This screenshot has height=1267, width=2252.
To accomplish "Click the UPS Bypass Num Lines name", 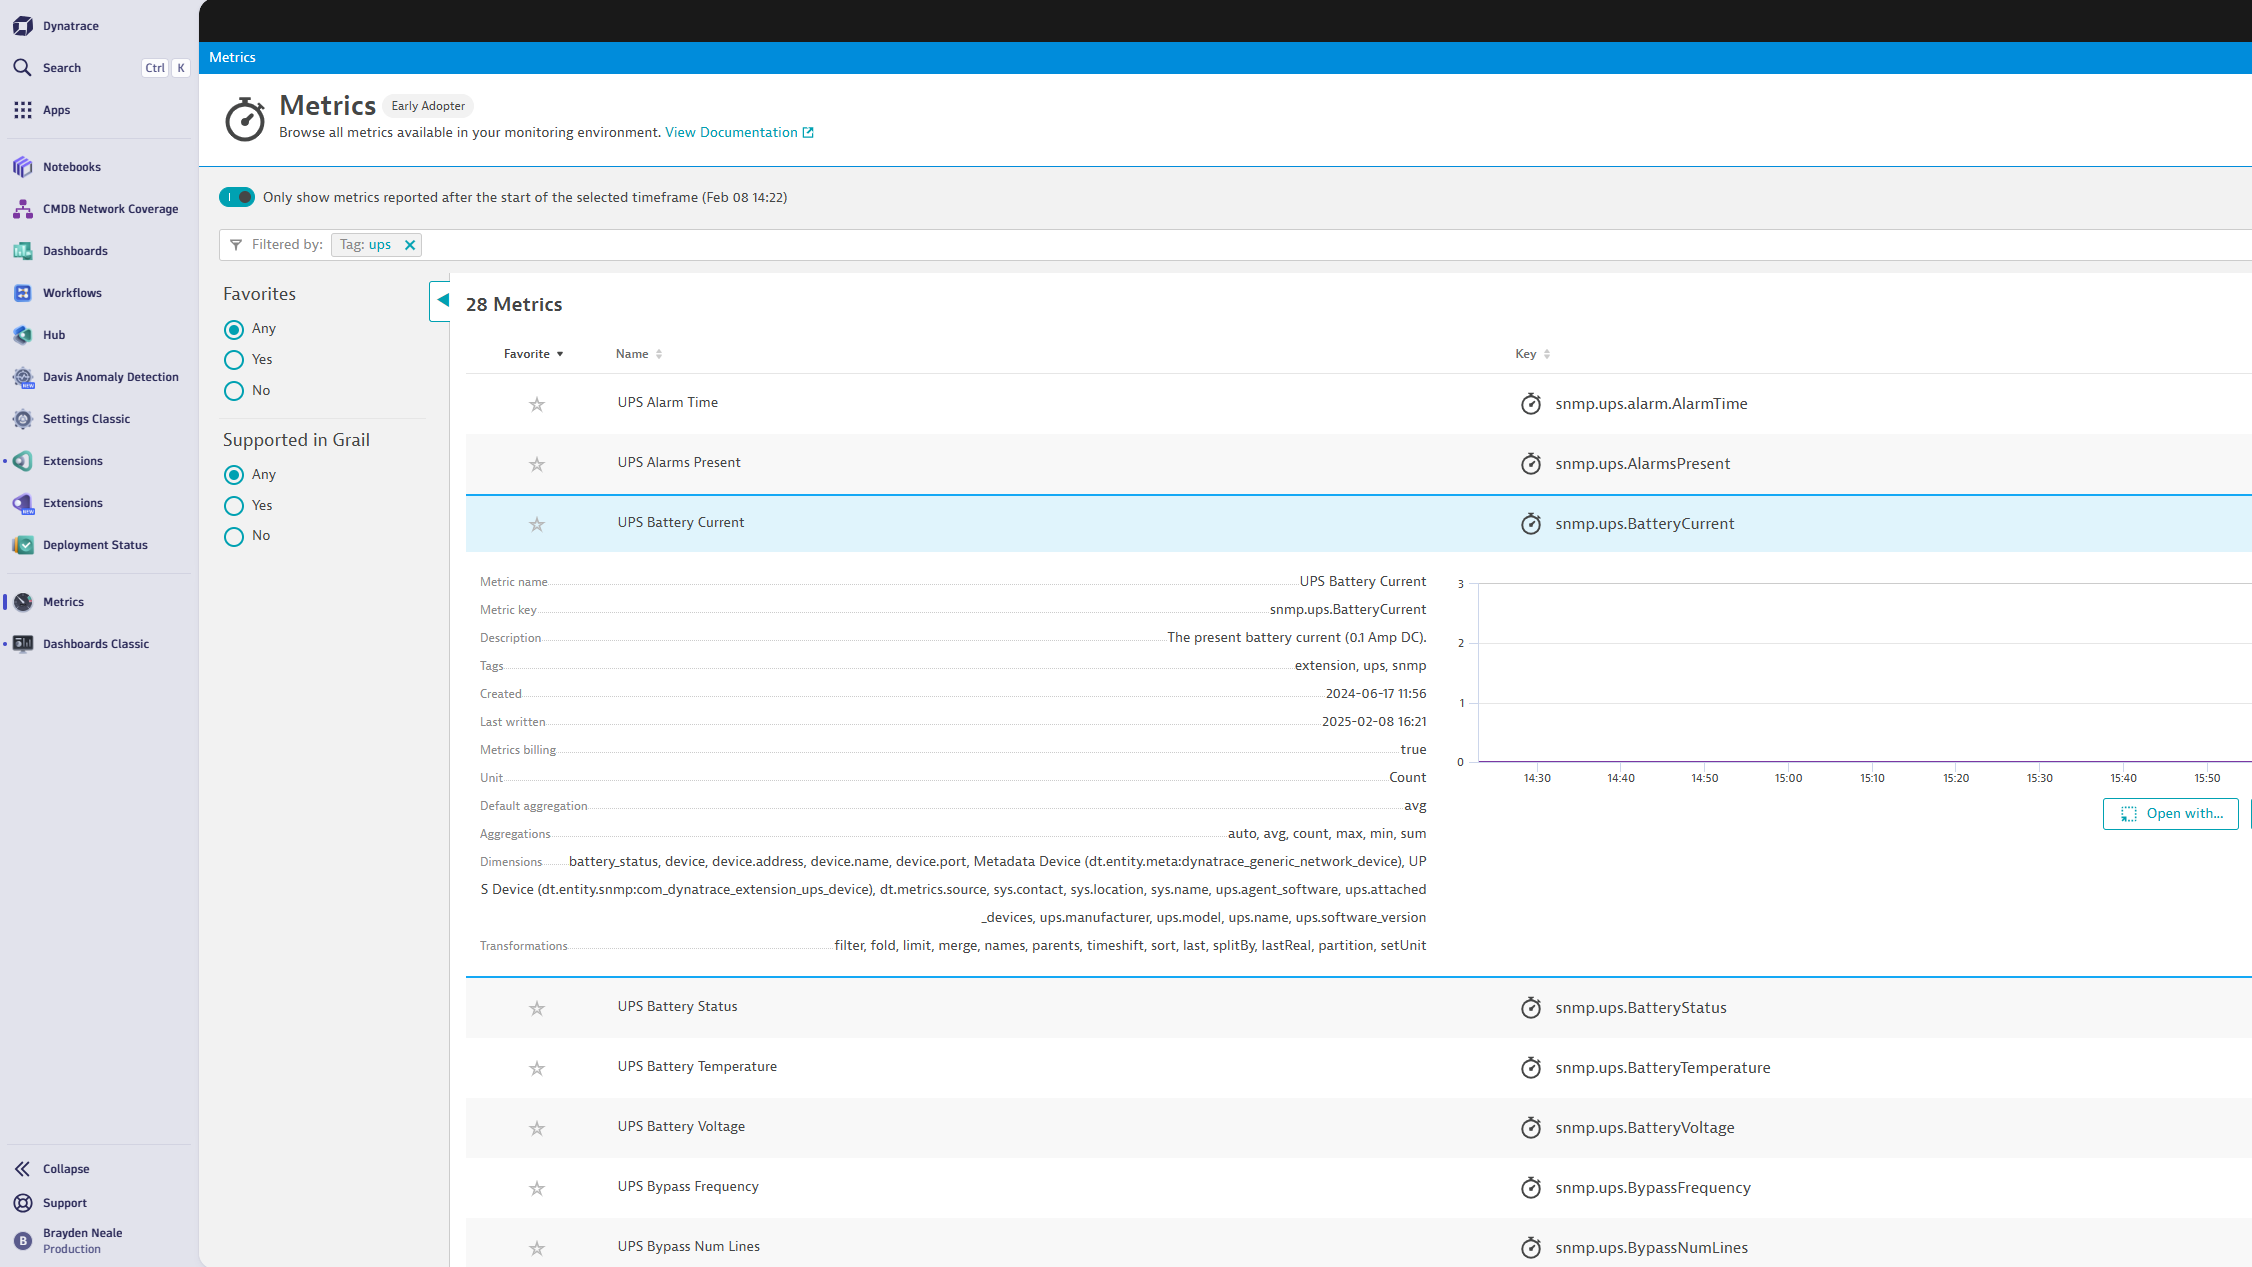I will [x=689, y=1246].
